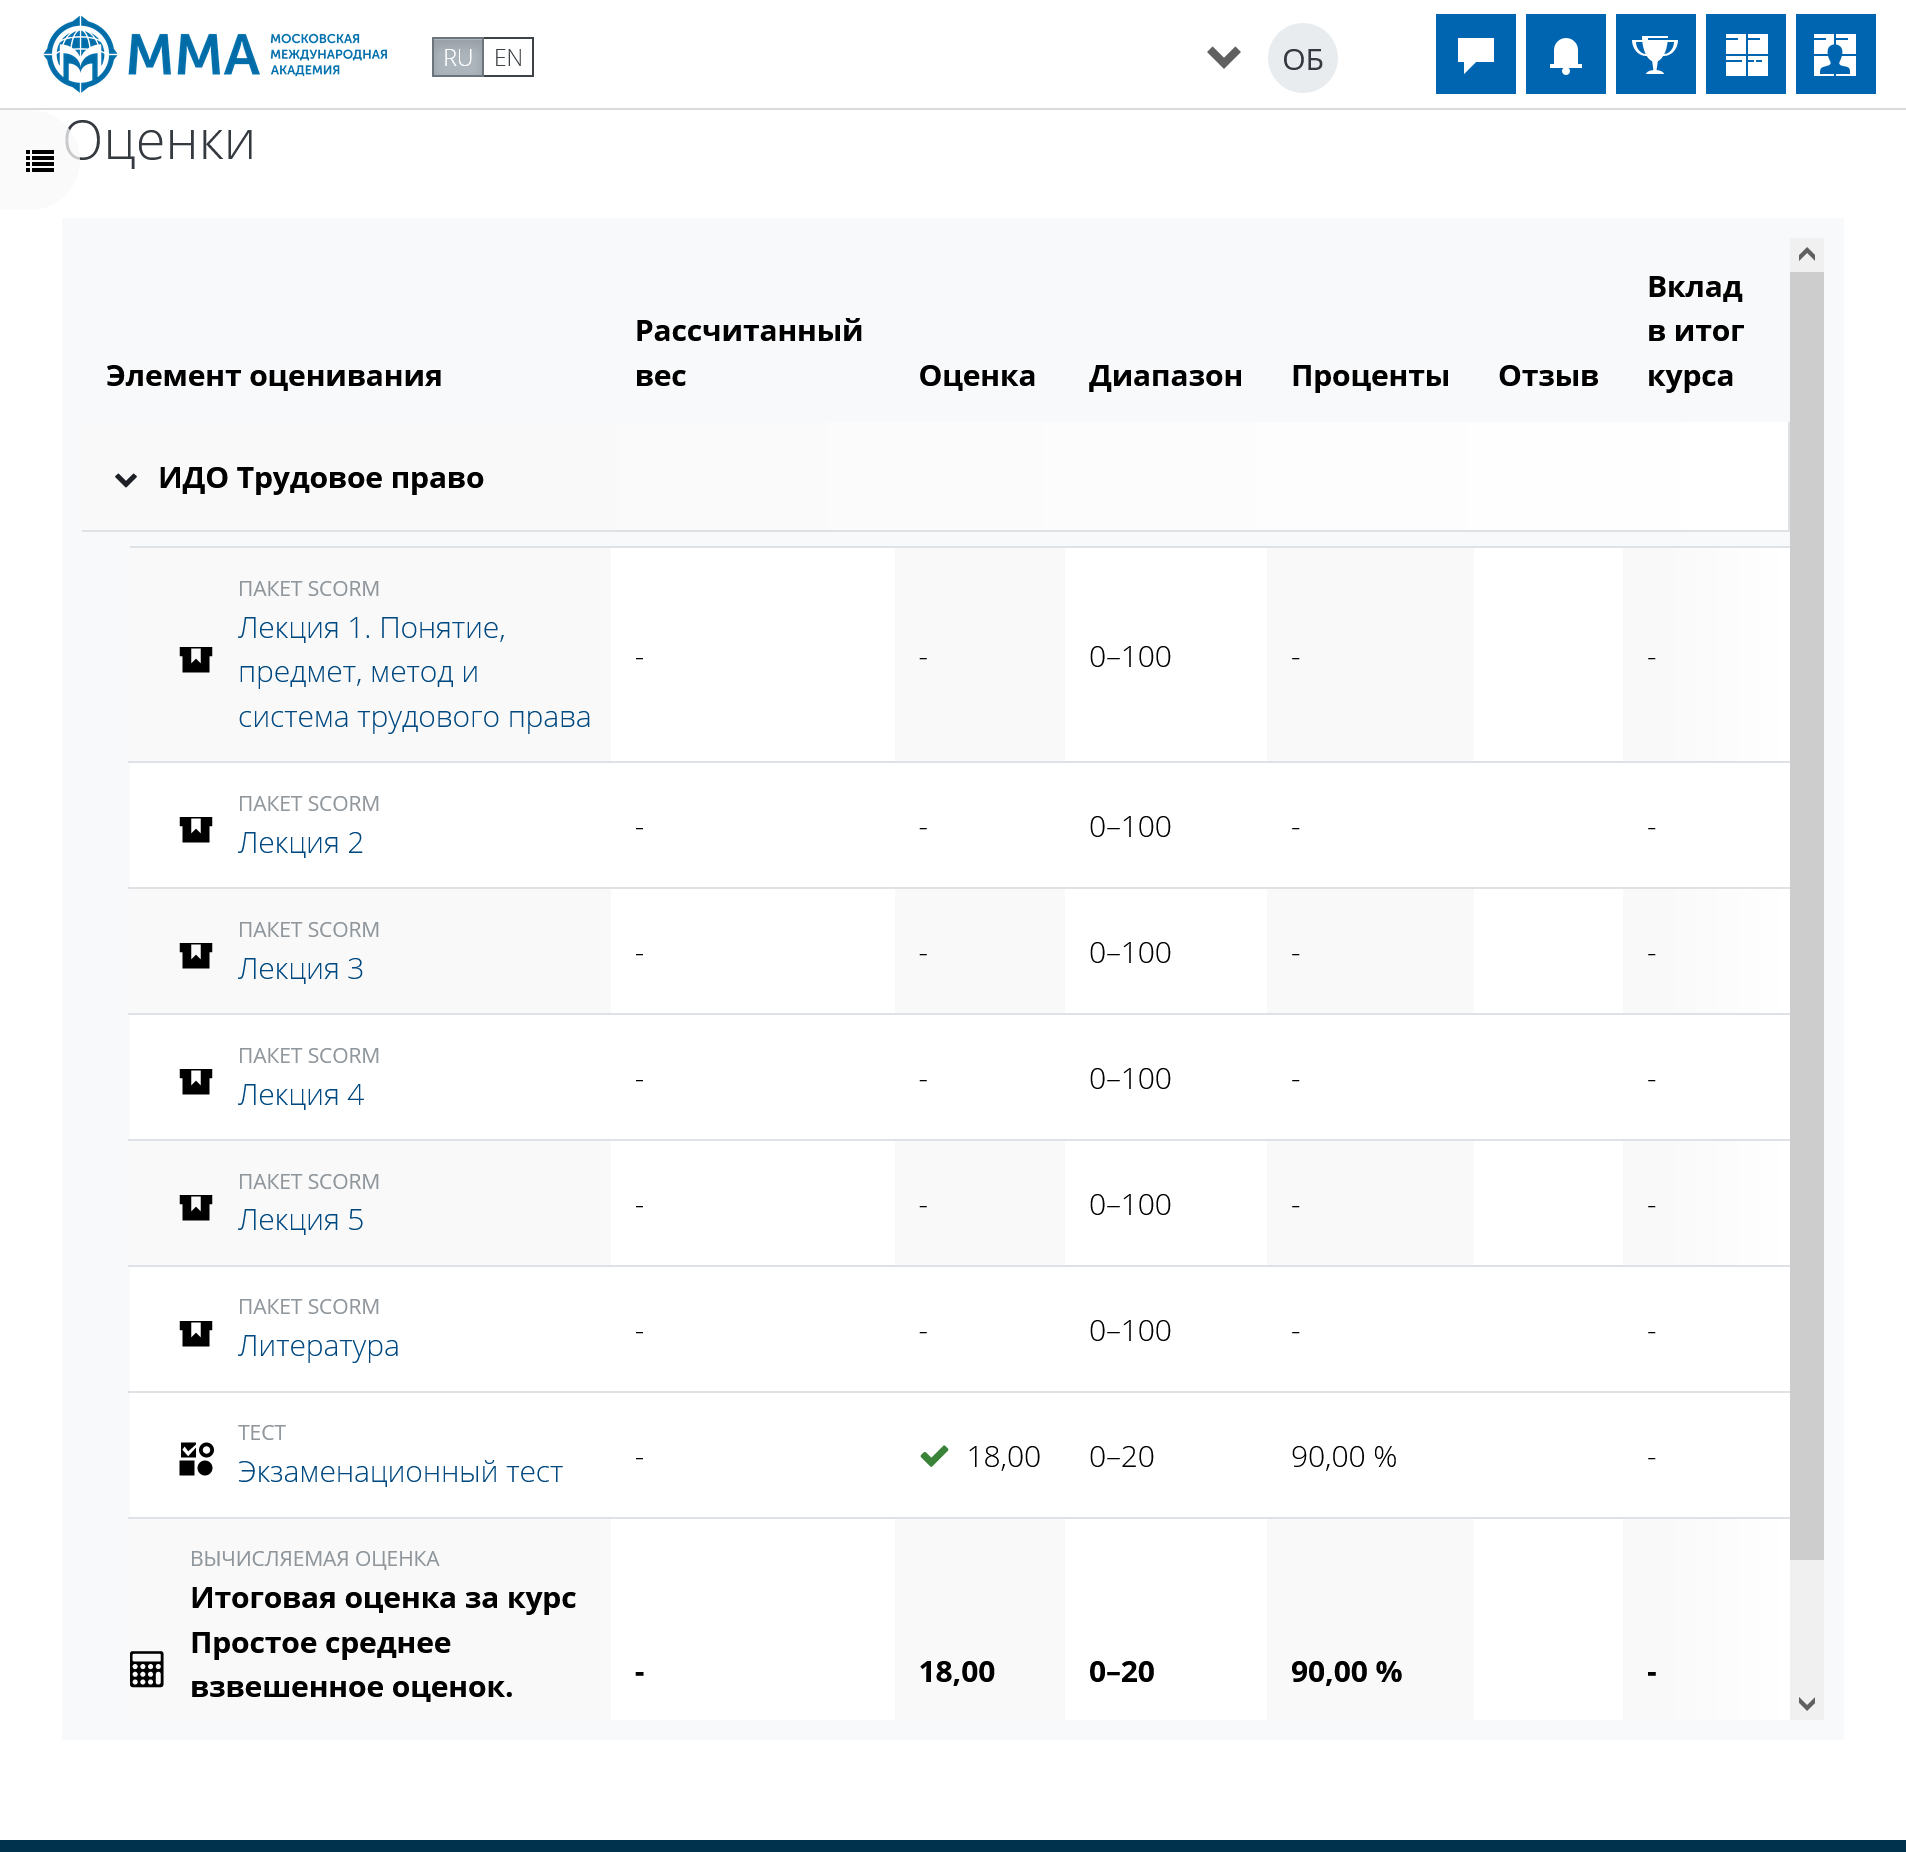Click the calculator icon beside course total
The image size is (1906, 1852).
[147, 1668]
